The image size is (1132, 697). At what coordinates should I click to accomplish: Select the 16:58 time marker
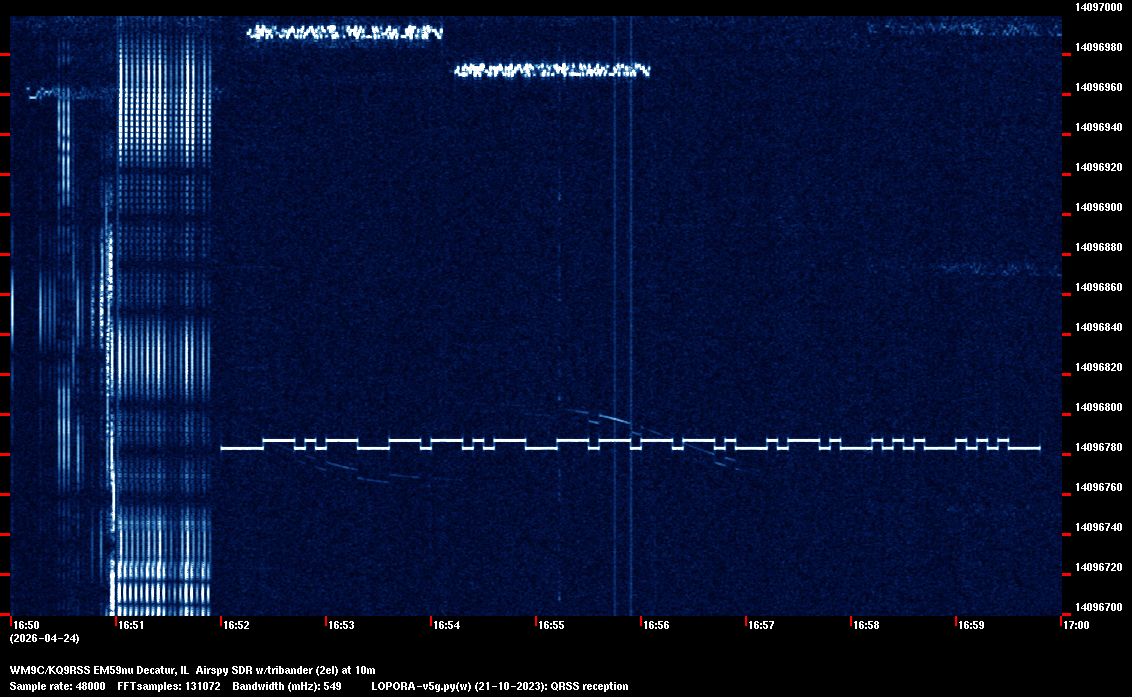866,625
